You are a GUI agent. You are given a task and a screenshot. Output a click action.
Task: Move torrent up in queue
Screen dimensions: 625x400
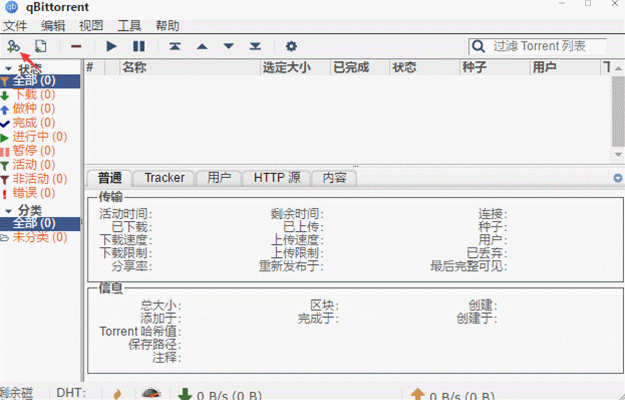point(202,46)
